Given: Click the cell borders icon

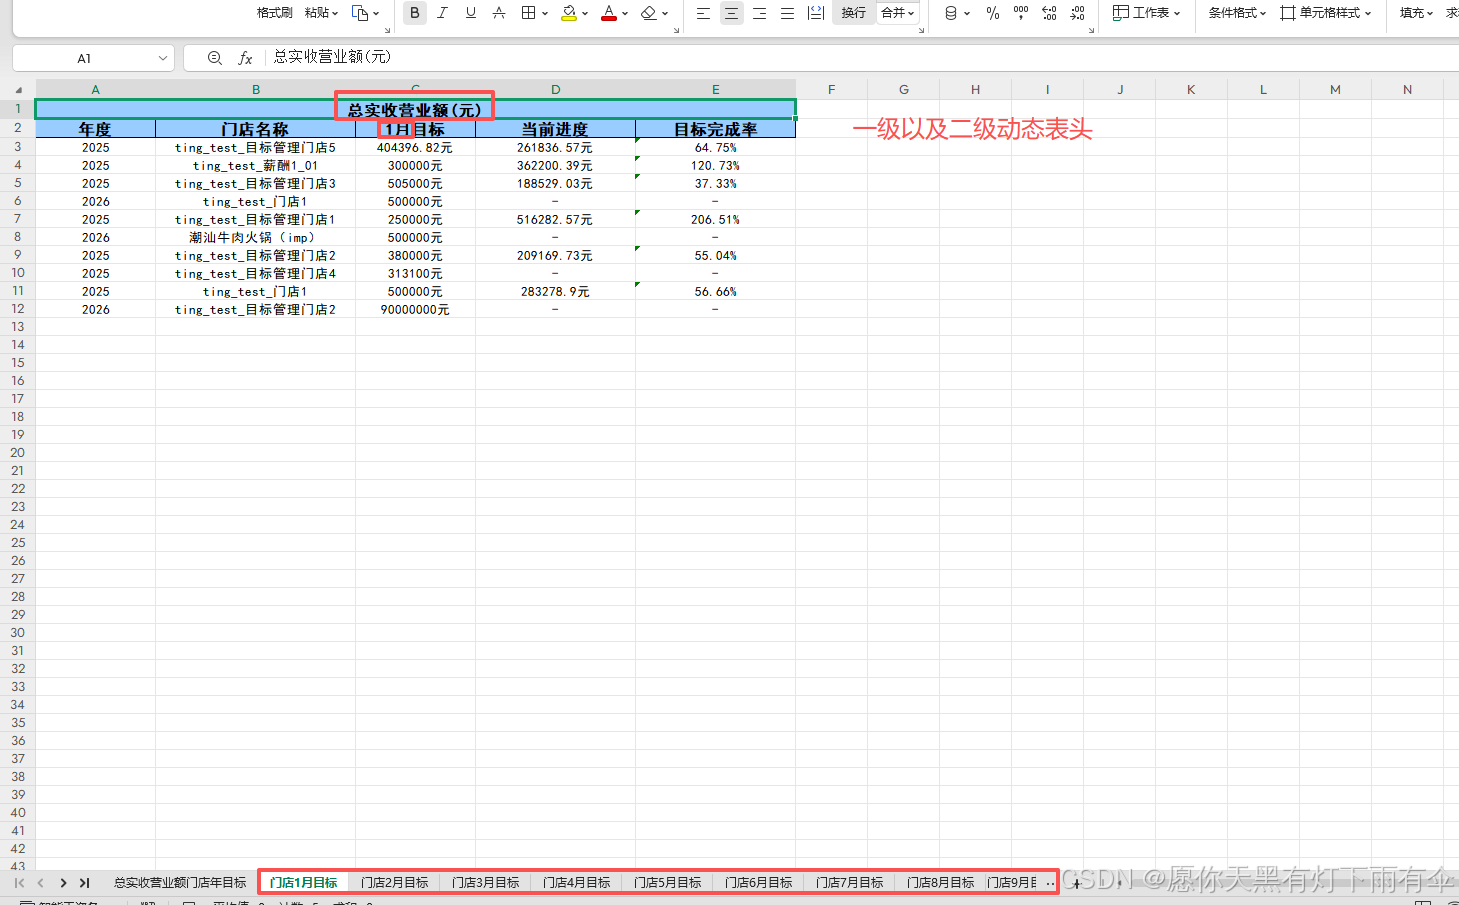Looking at the screenshot, I should [x=528, y=13].
